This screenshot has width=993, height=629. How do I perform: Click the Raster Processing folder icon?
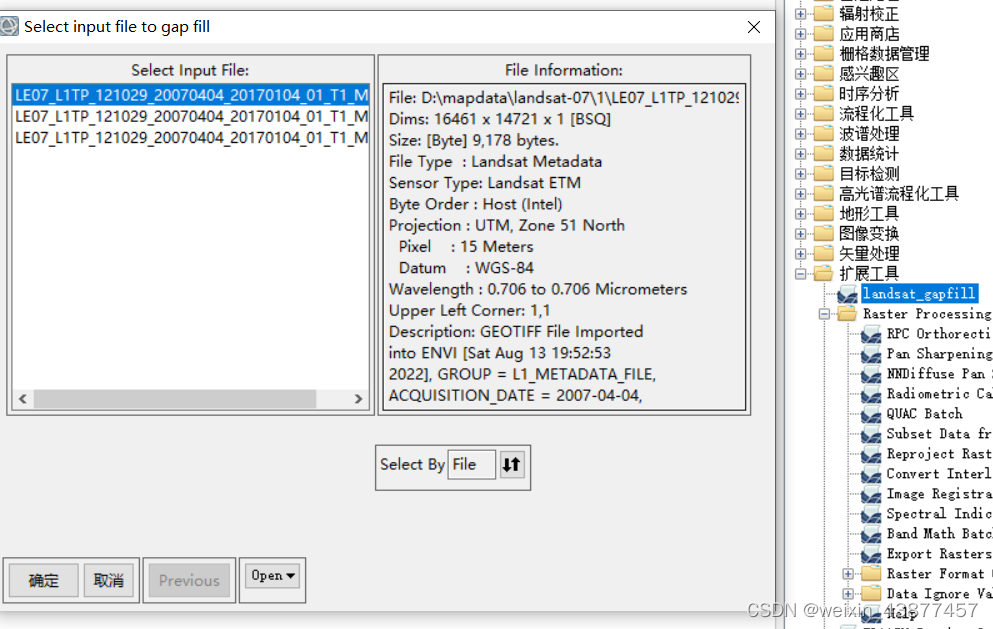click(847, 313)
